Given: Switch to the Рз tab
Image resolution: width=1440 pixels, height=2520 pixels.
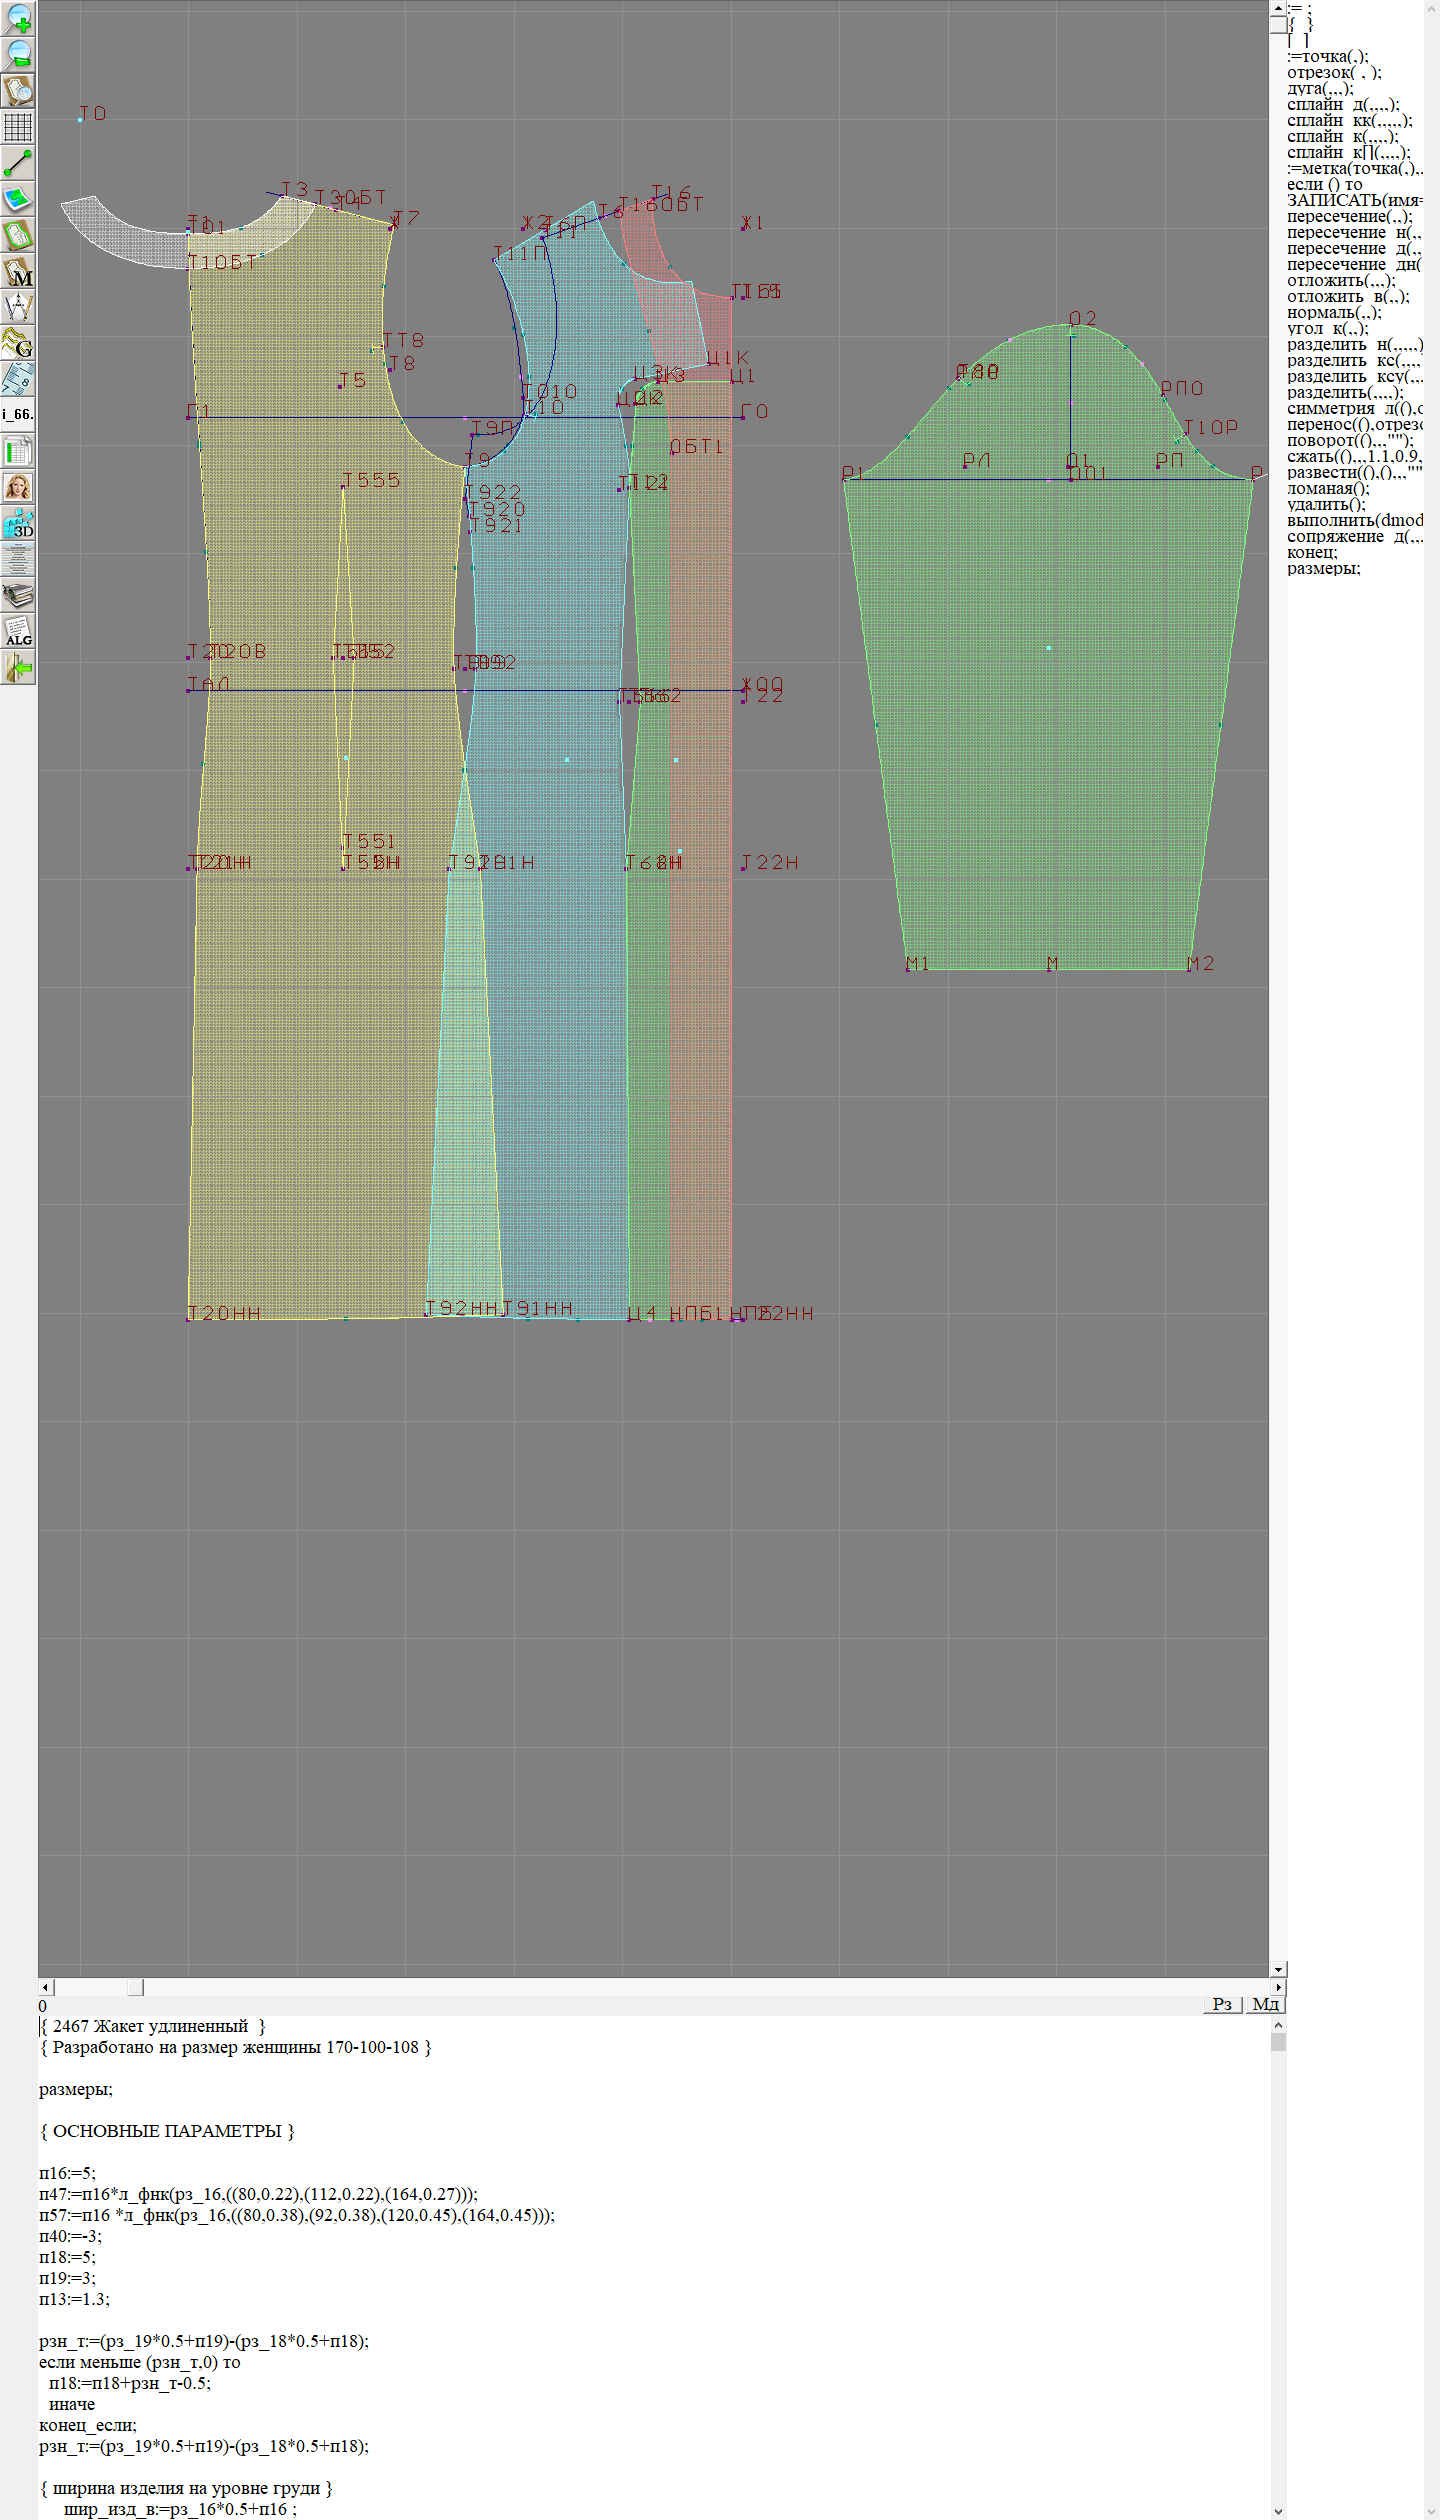Looking at the screenshot, I should [1221, 2004].
